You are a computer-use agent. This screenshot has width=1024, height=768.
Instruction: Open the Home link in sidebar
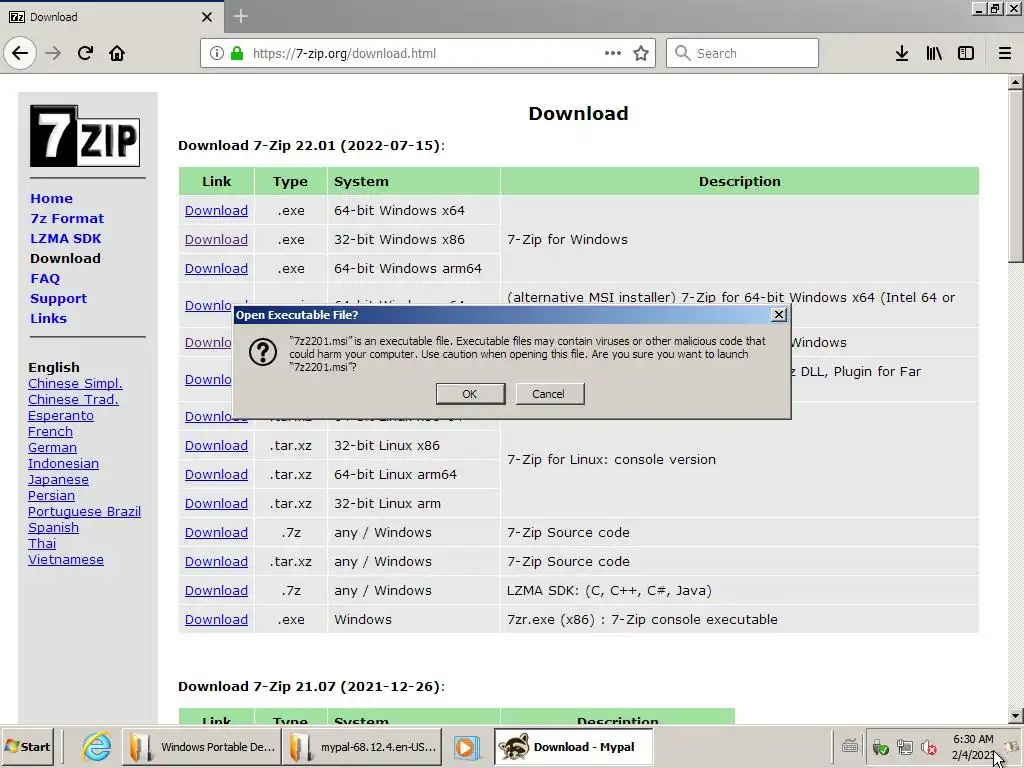click(52, 199)
